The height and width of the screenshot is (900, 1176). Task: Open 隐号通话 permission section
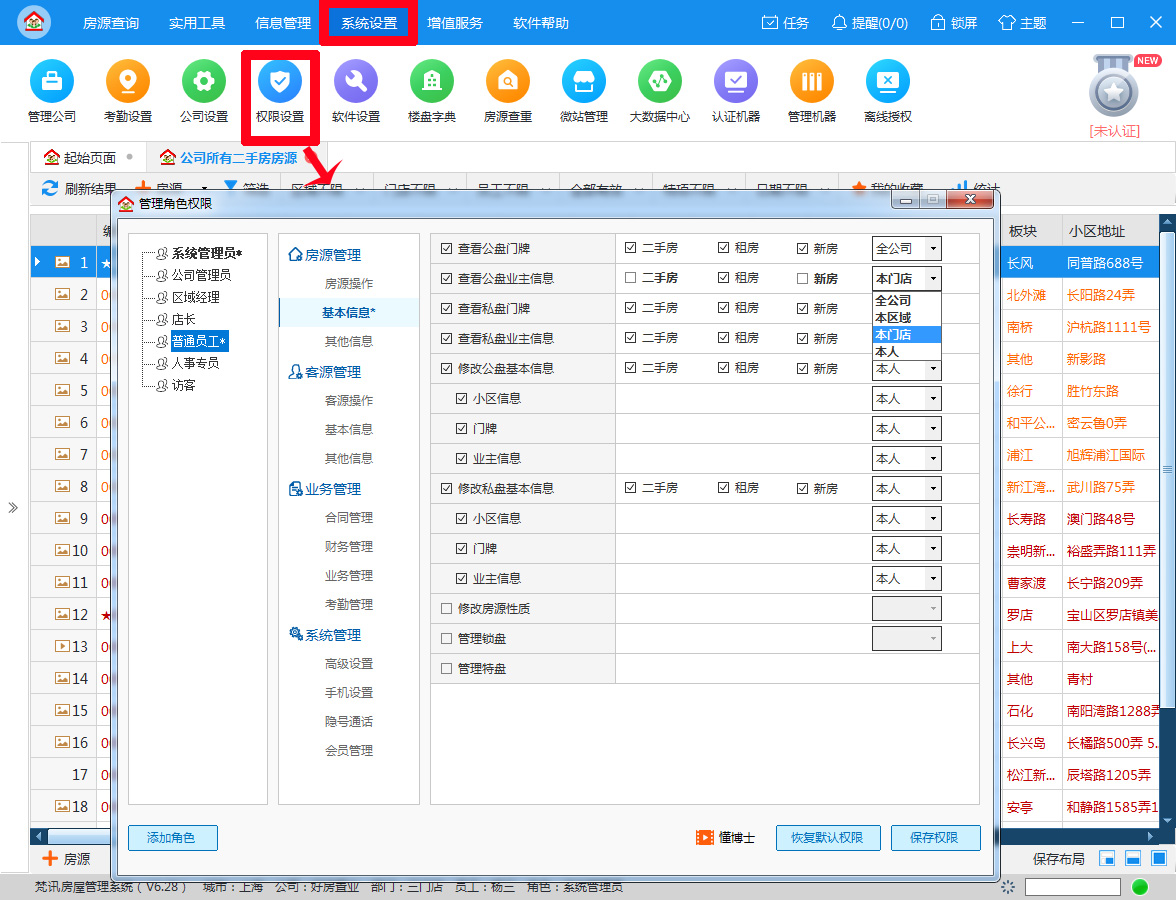[349, 722]
